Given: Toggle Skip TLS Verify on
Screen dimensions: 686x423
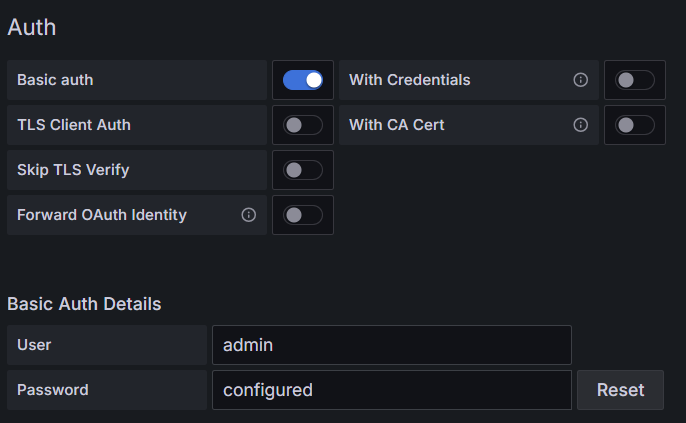Looking at the screenshot, I should (x=303, y=170).
